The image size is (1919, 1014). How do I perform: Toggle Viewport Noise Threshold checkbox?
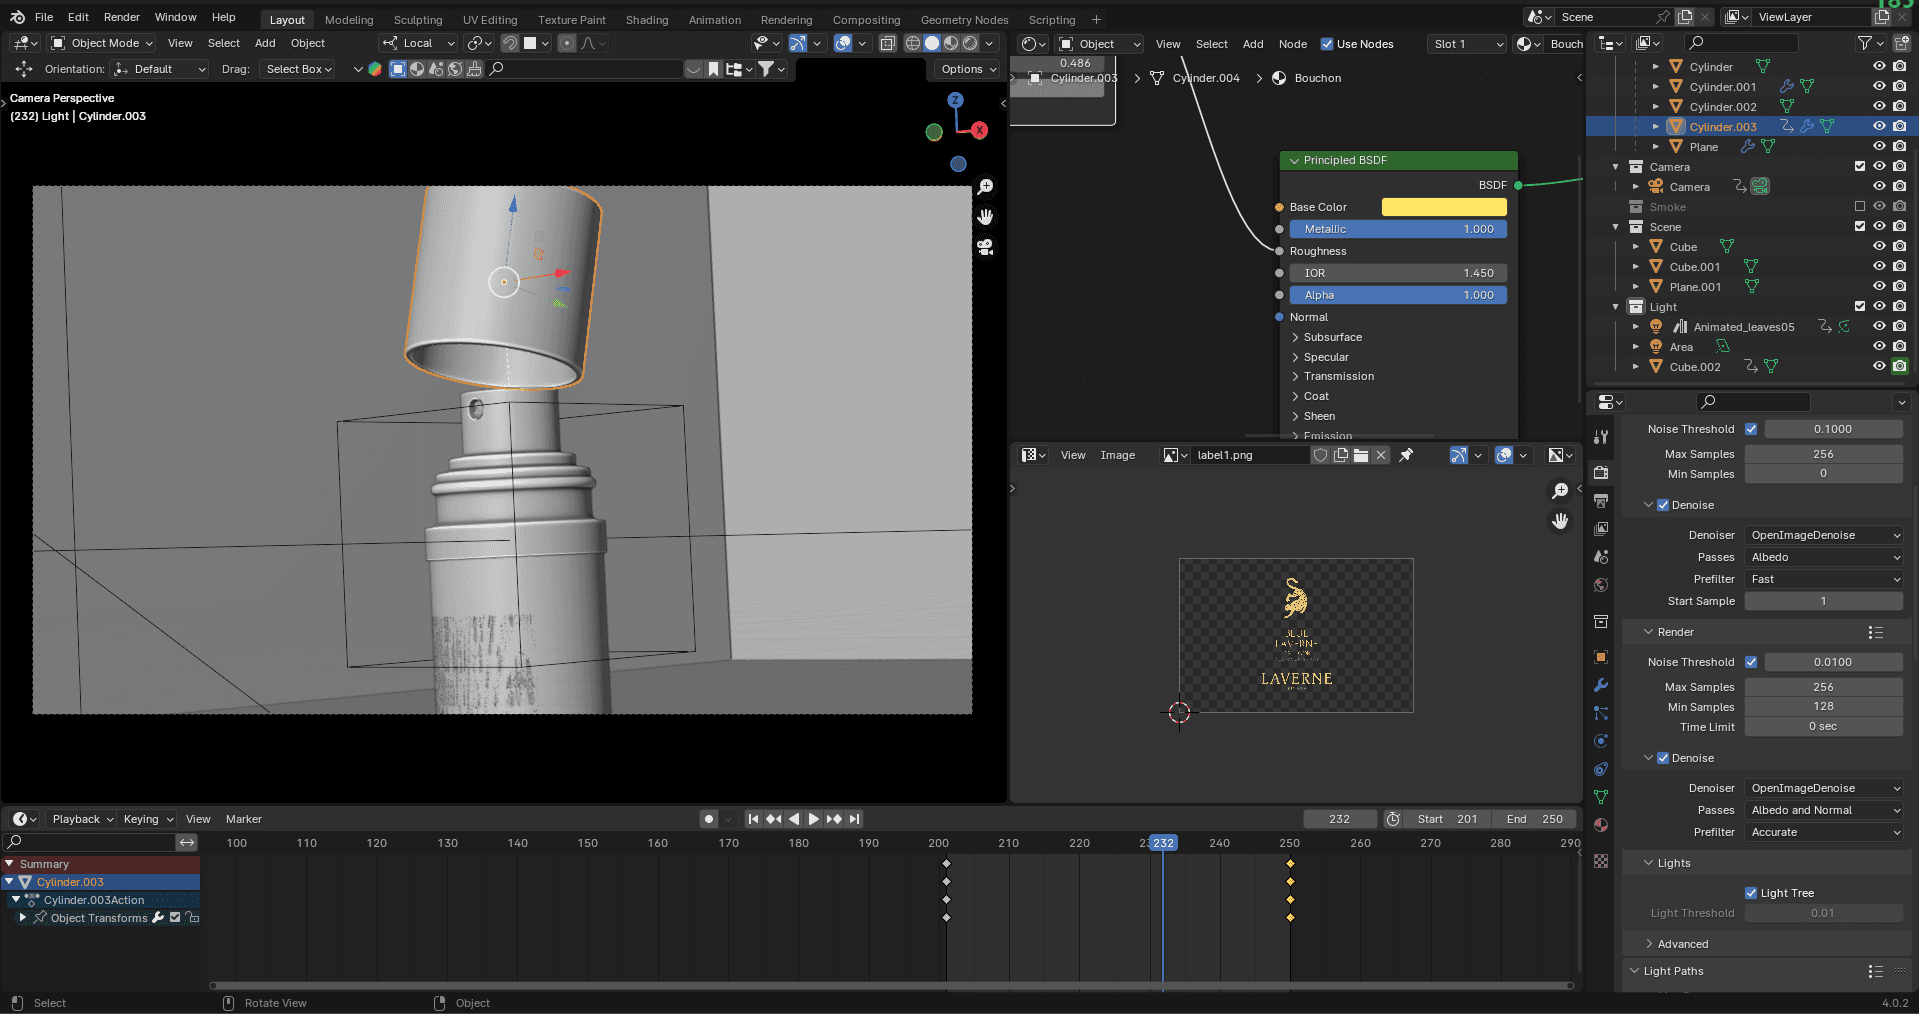[x=1751, y=429]
